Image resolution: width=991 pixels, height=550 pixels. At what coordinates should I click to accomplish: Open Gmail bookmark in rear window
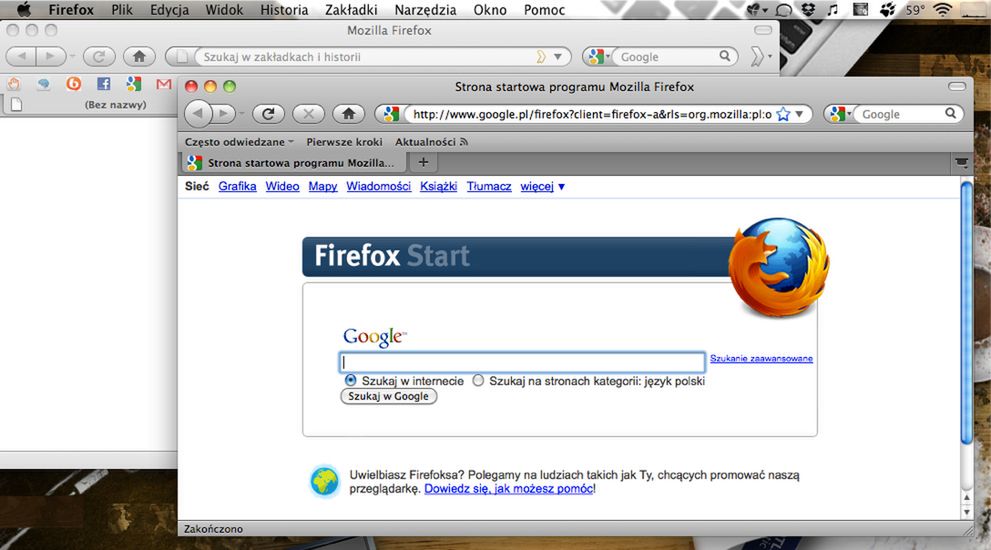tap(164, 83)
